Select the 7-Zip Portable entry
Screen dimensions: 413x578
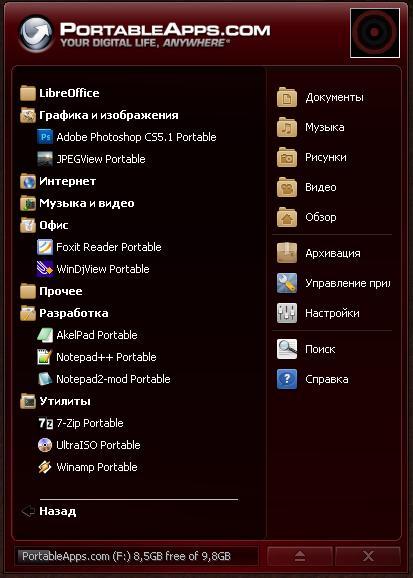90,423
